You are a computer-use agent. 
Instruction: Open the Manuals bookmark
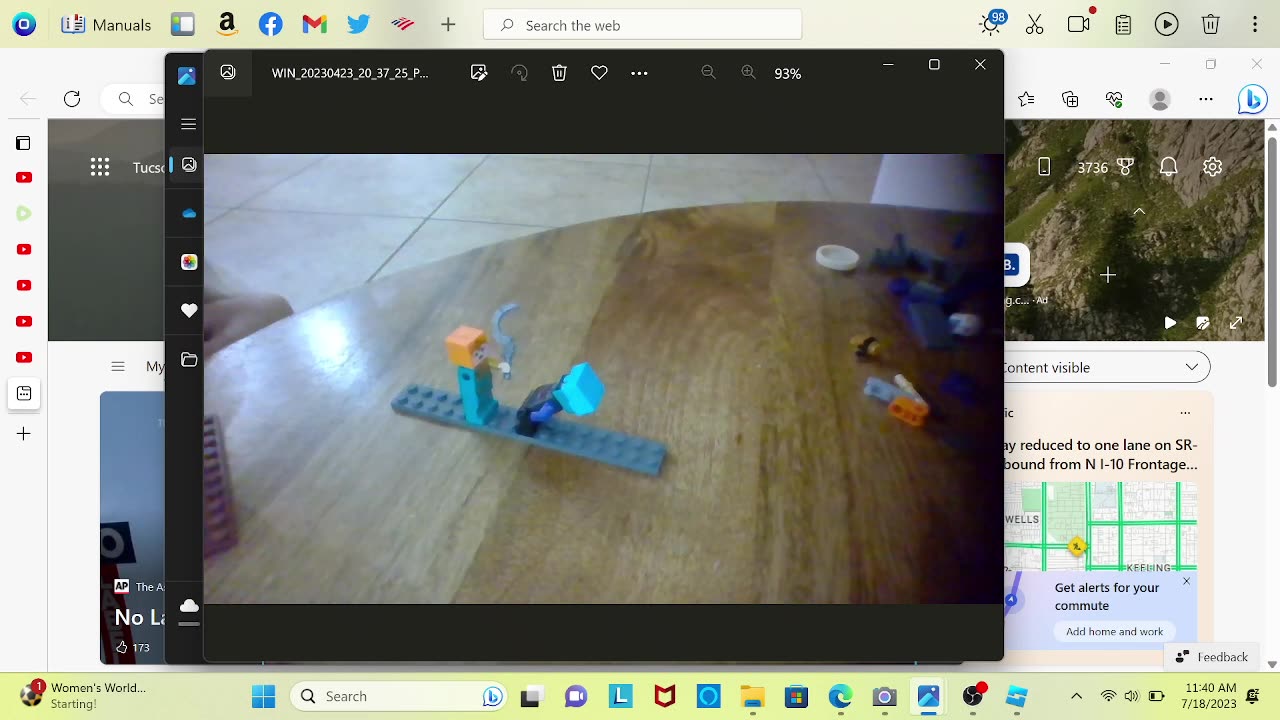tap(107, 25)
